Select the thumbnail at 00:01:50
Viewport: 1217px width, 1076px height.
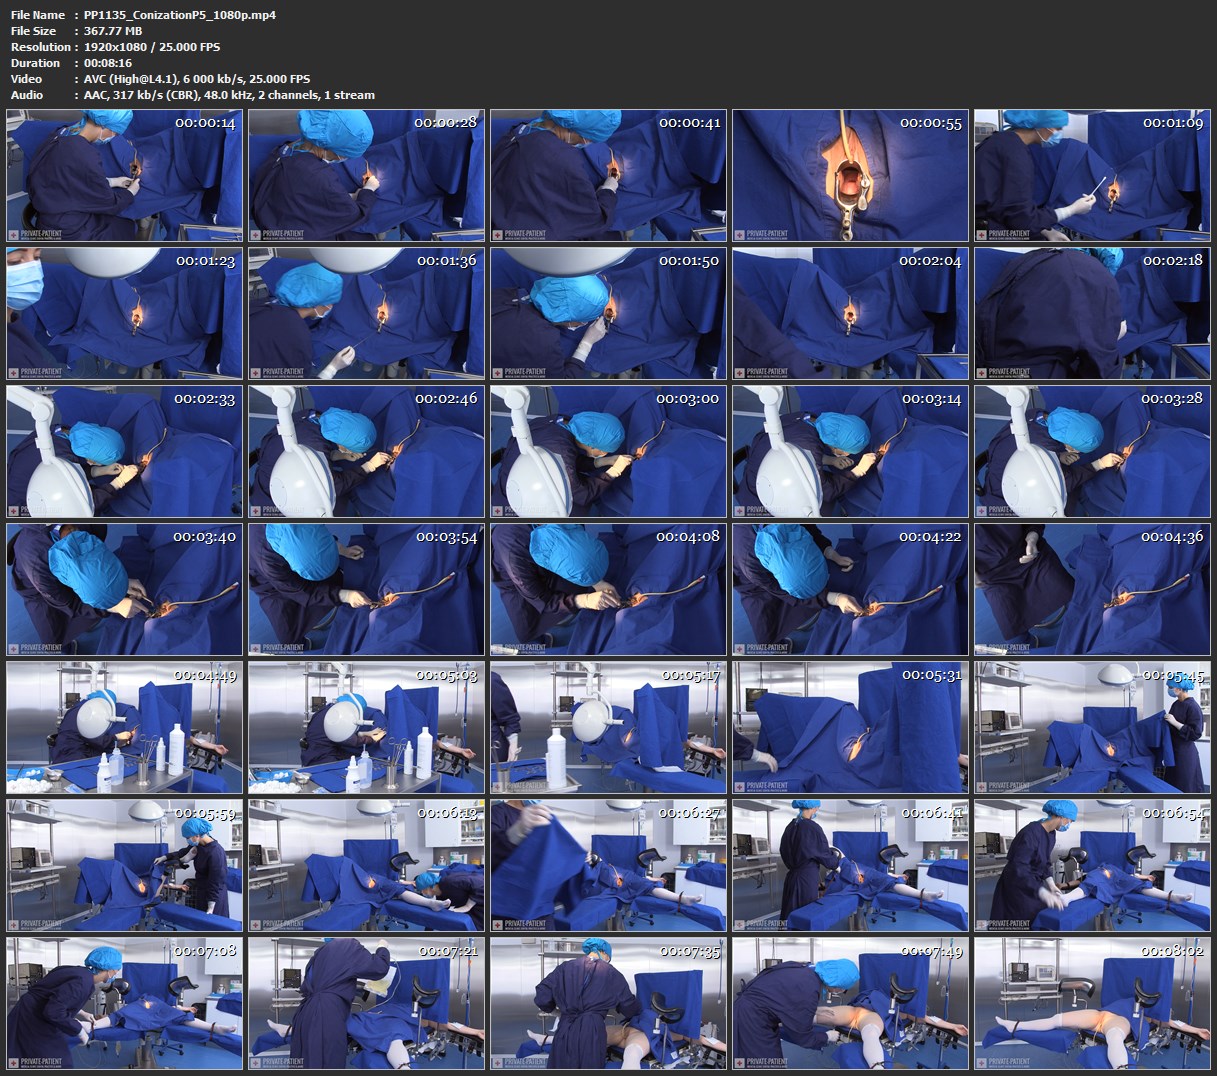point(608,313)
